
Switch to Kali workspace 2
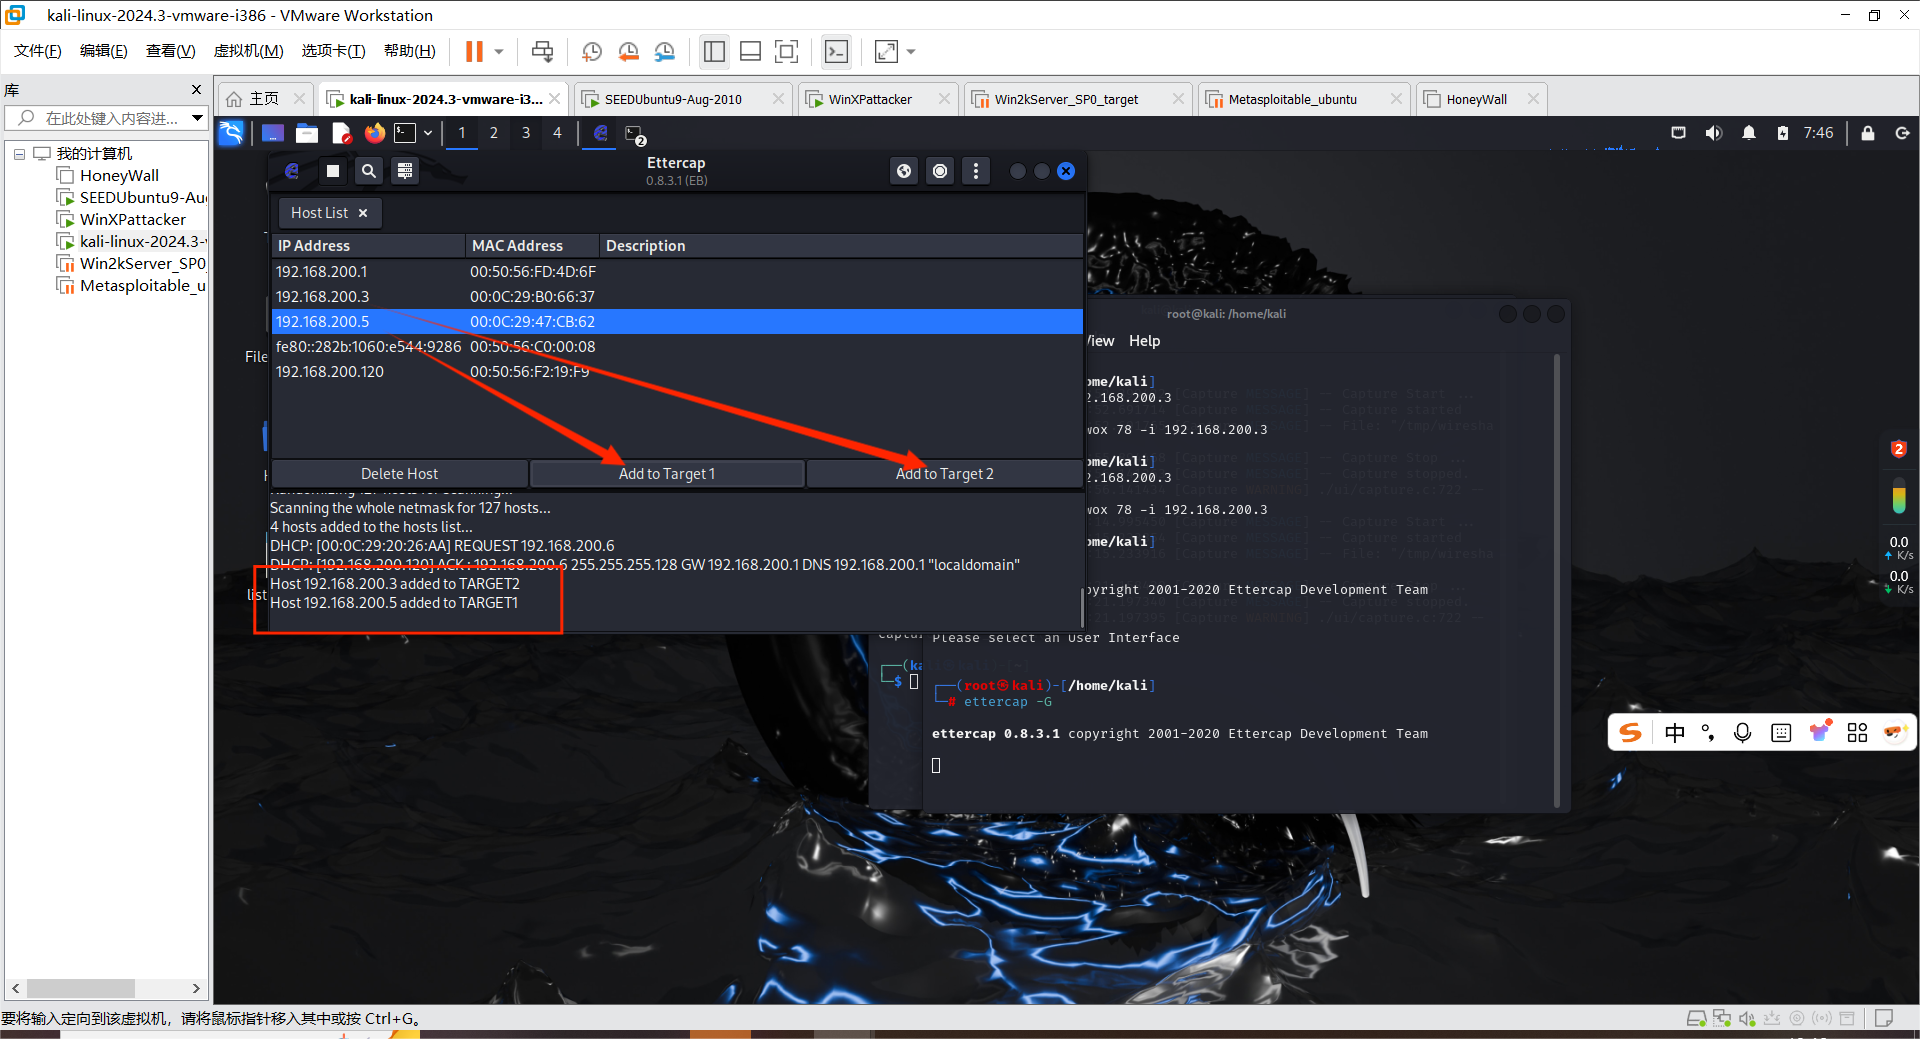(x=493, y=133)
